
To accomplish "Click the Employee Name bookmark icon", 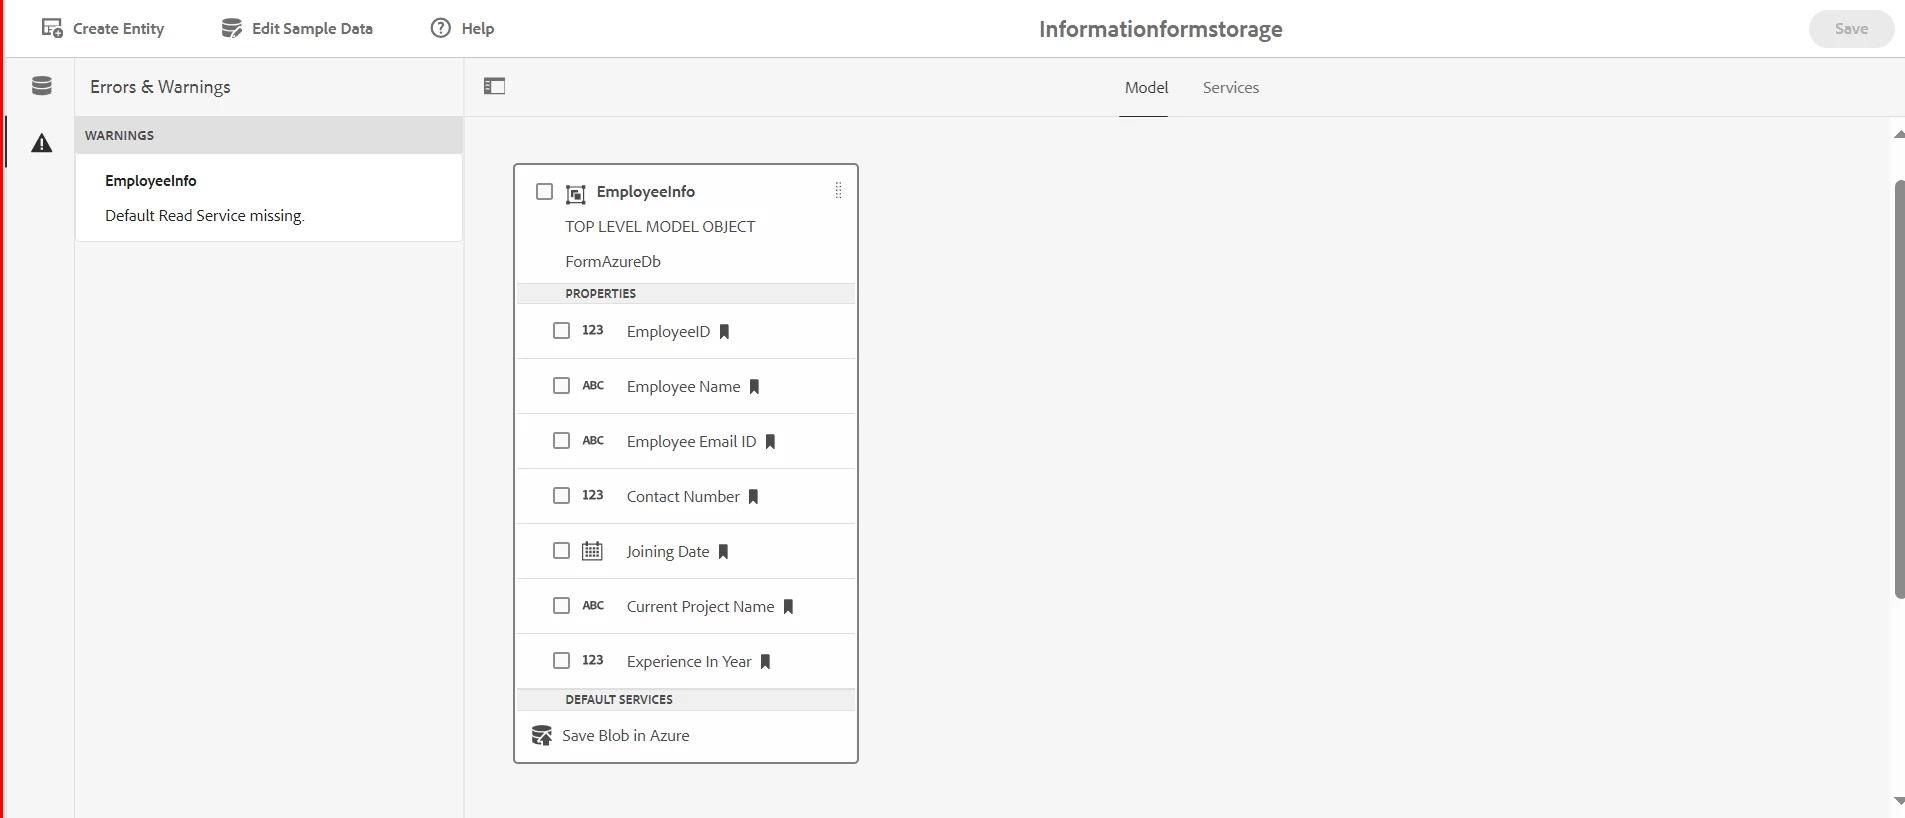I will (755, 386).
